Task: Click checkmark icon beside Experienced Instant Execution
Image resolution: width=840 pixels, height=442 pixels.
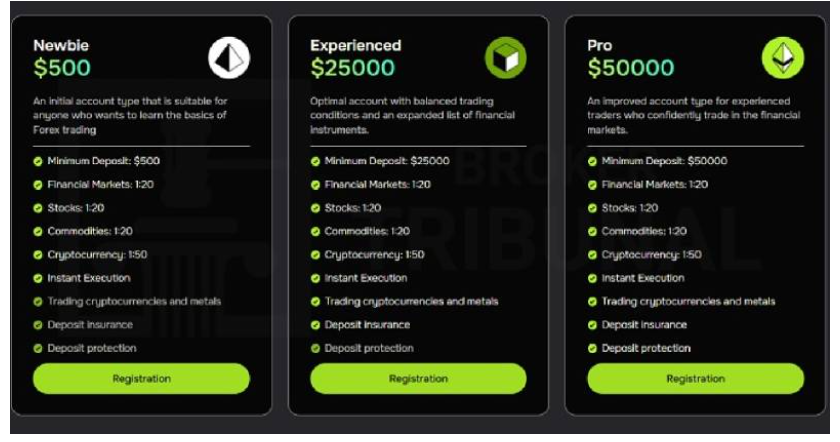Action: click(x=315, y=278)
